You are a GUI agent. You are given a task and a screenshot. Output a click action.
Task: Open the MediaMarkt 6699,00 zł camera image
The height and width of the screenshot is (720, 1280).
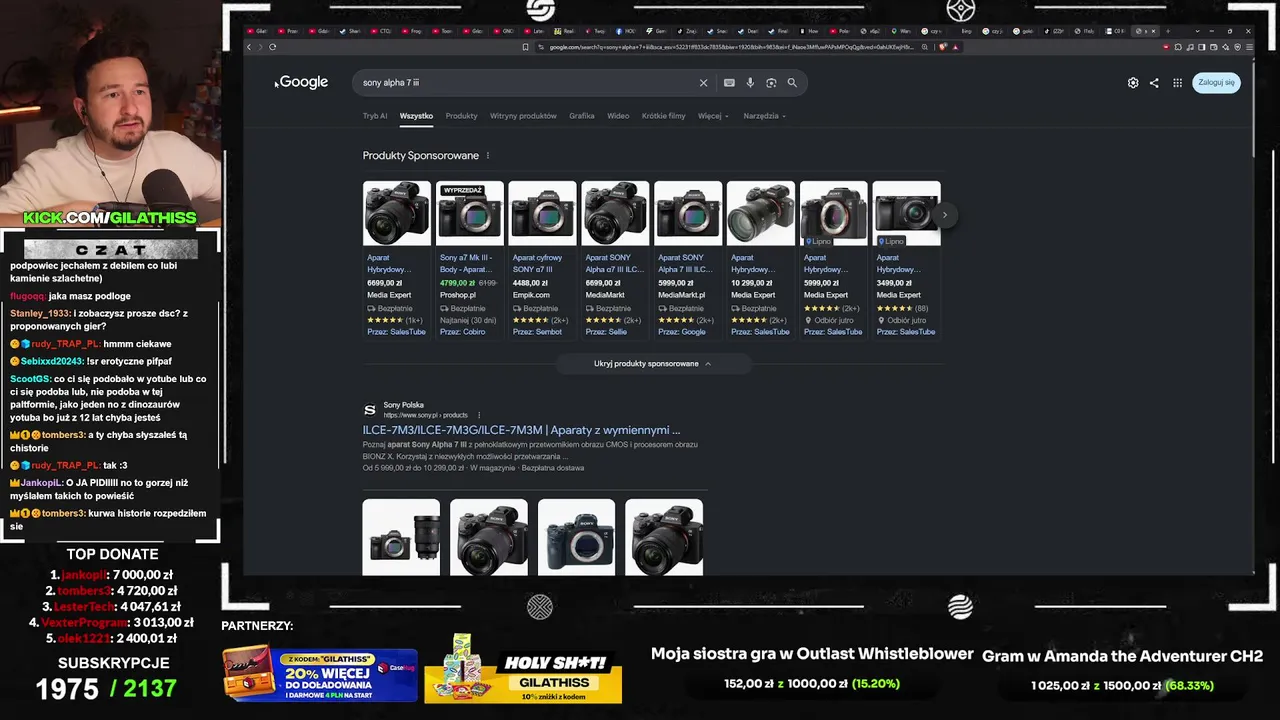(615, 213)
